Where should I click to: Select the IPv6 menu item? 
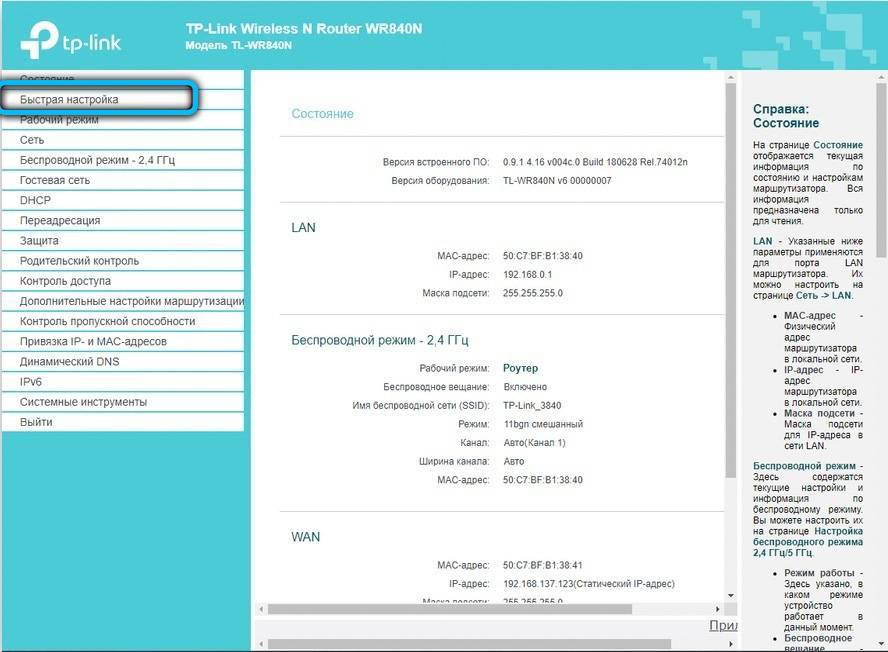[31, 381]
